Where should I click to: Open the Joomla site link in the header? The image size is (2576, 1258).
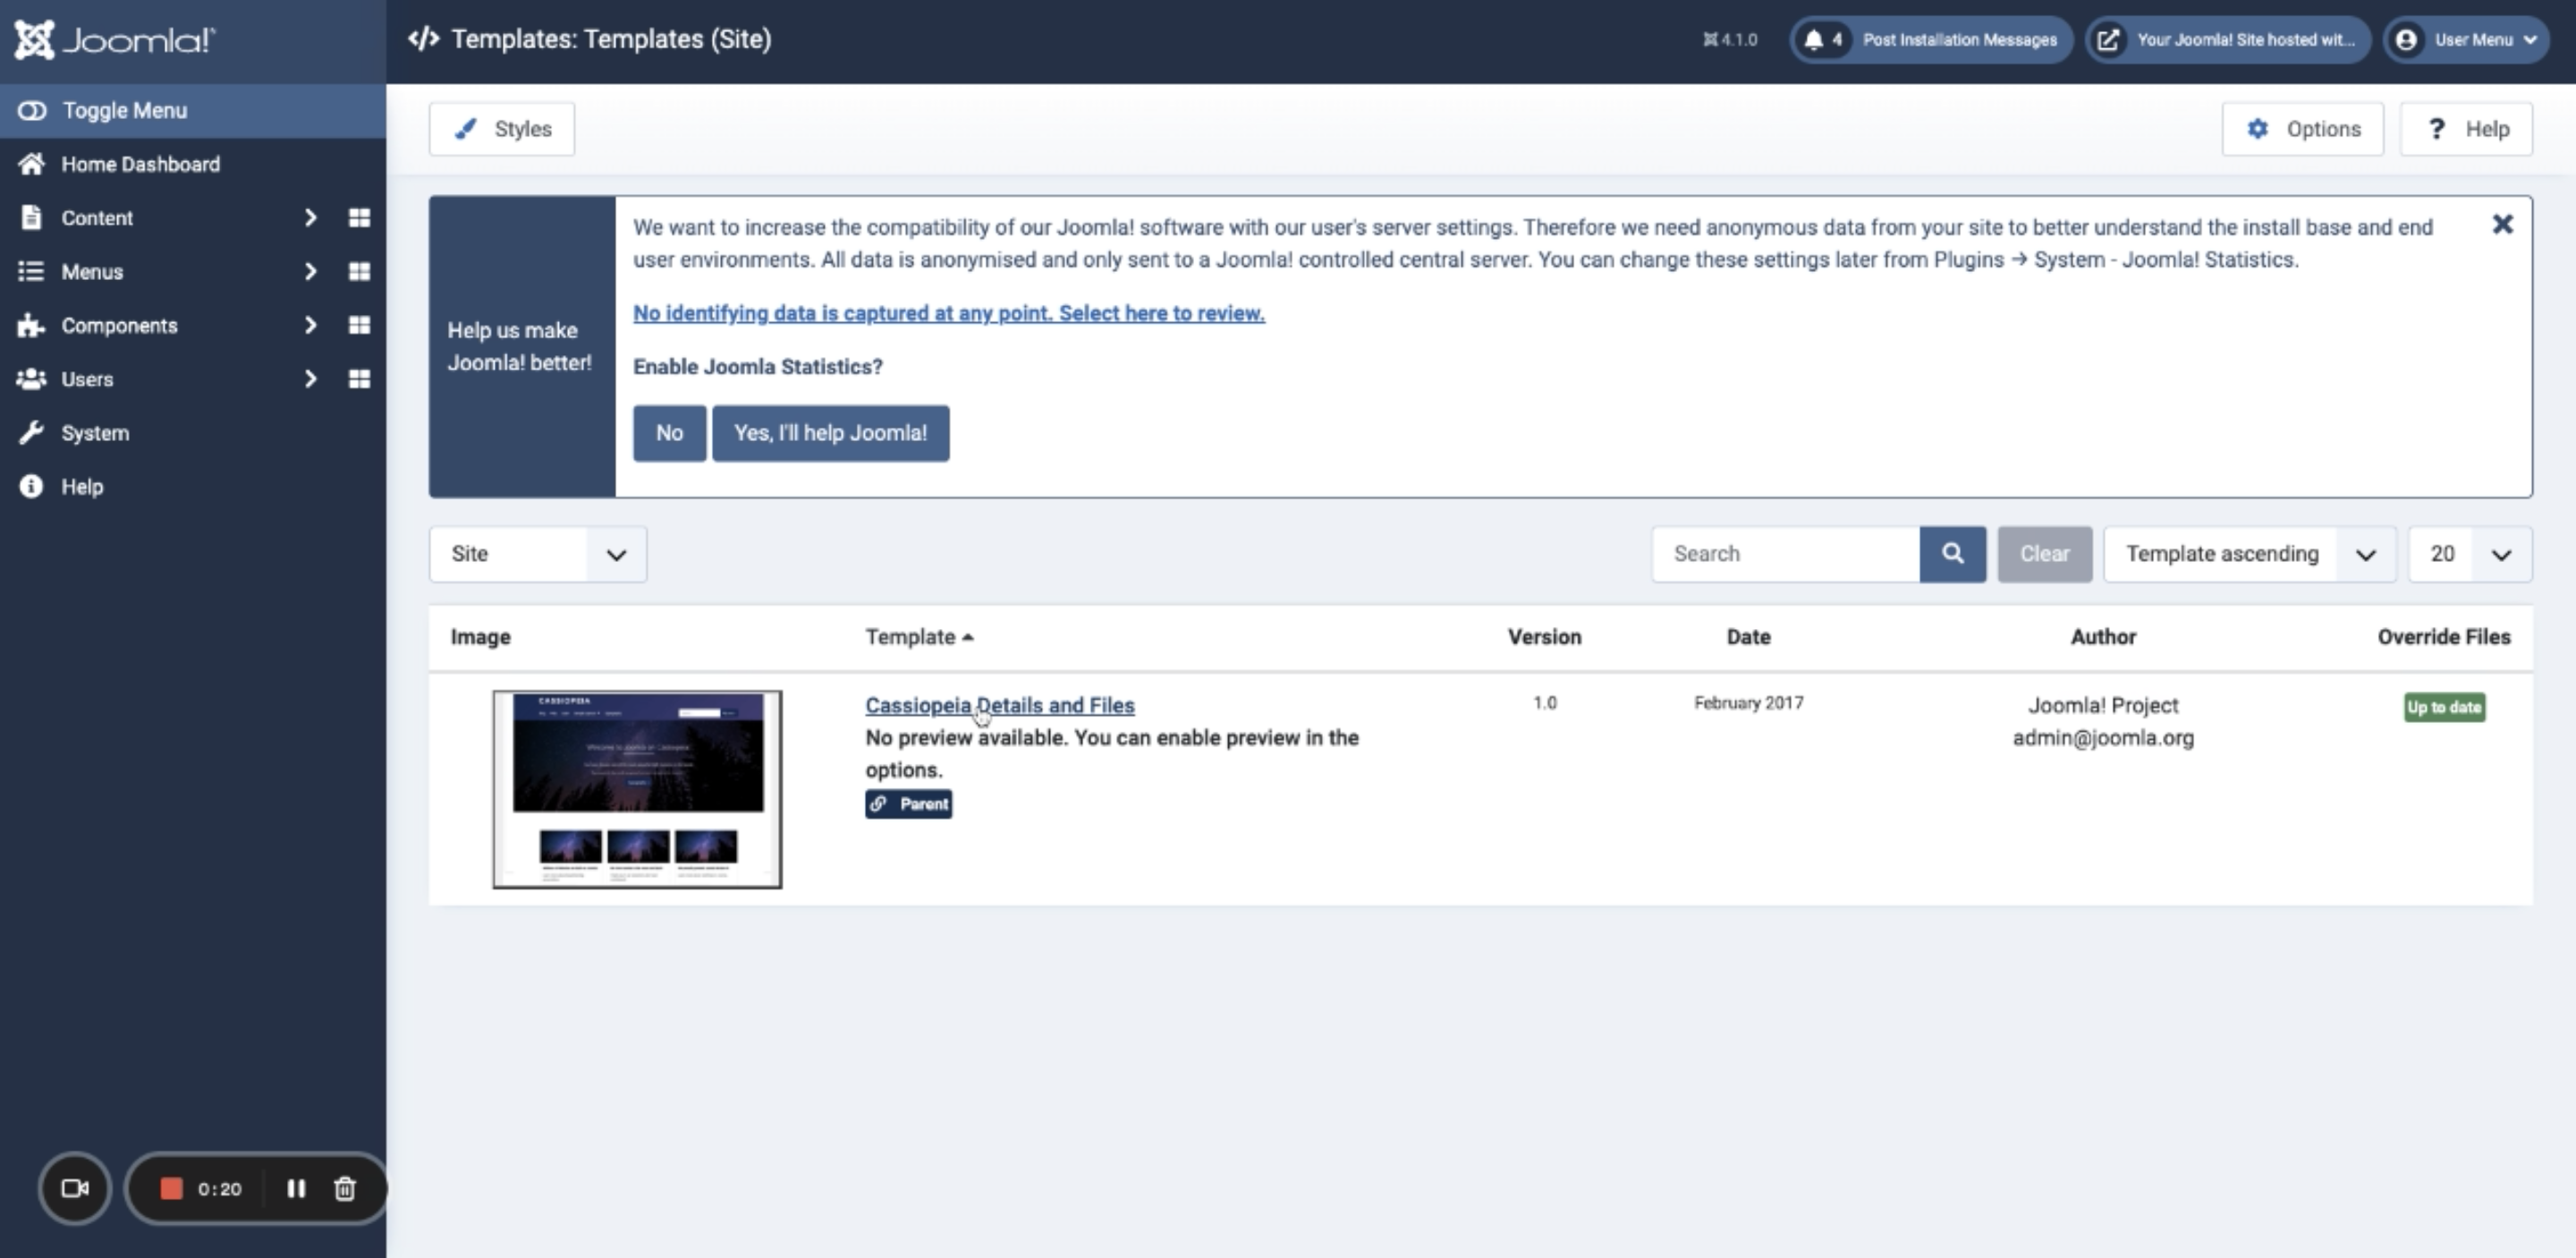tap(2228, 40)
